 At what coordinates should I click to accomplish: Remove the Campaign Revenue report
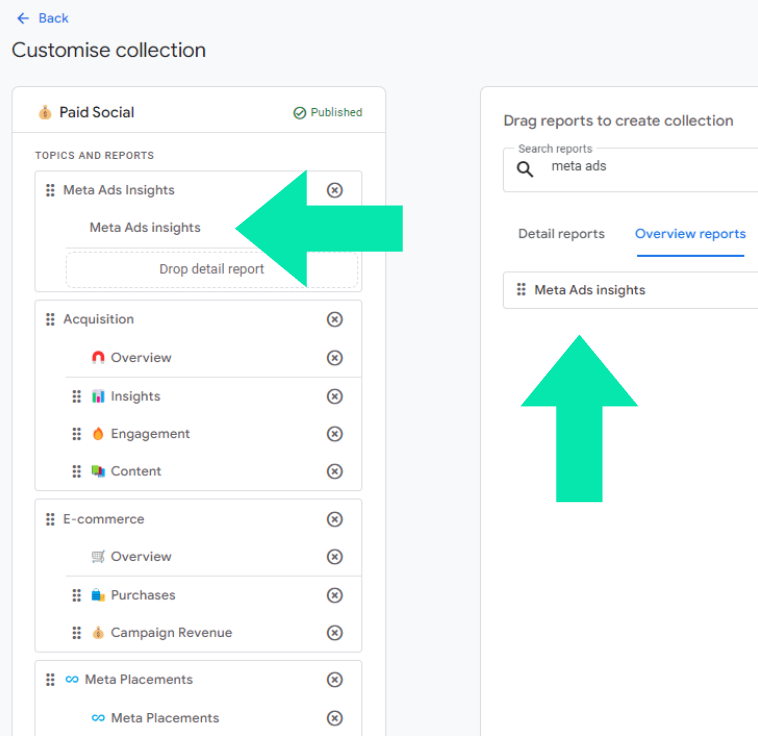tap(335, 633)
